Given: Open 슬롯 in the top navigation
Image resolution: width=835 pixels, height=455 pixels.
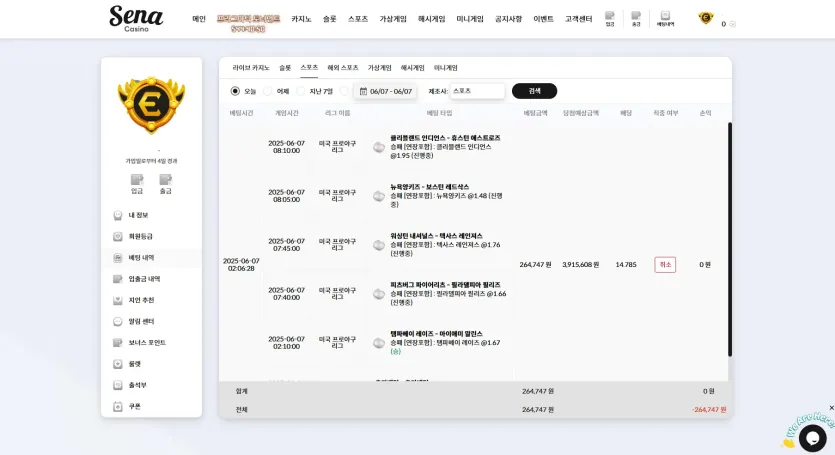Looking at the screenshot, I should point(330,19).
